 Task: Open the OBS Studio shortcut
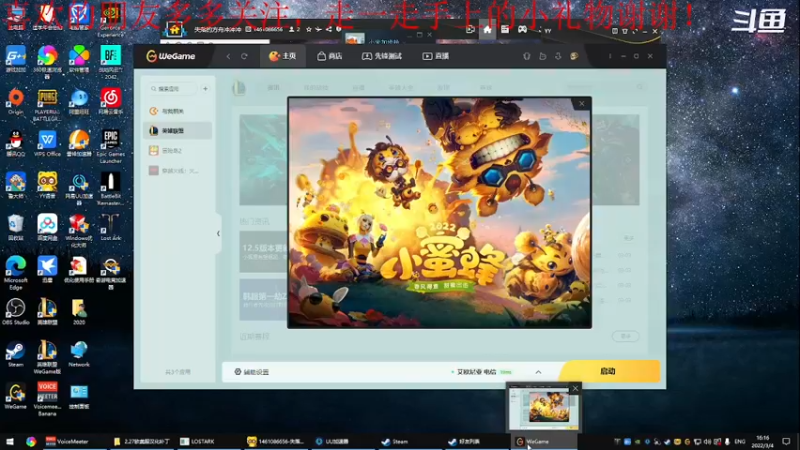point(16,311)
